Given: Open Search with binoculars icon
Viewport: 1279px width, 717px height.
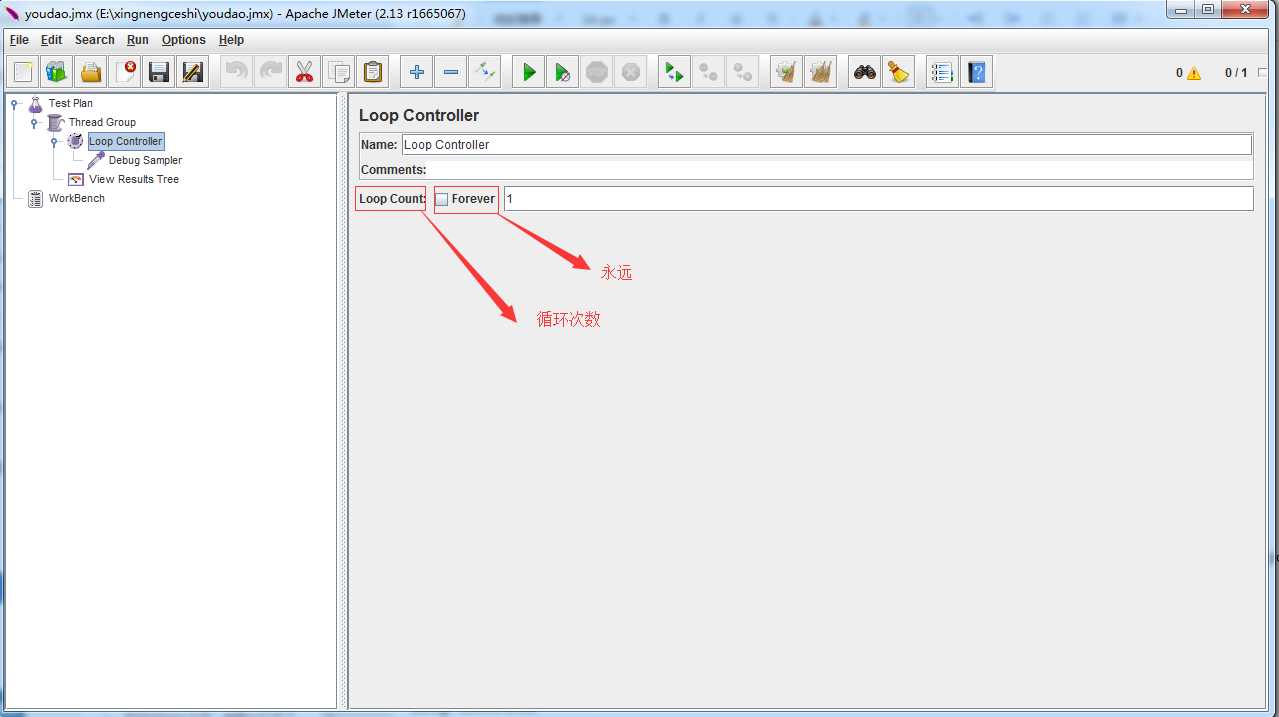Looking at the screenshot, I should click(x=865, y=72).
